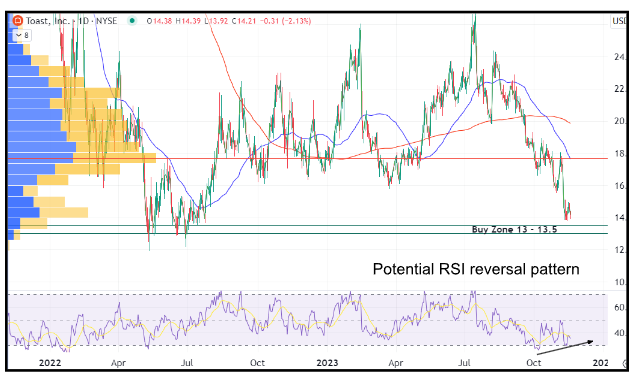Viewport: 634px width, 378px height.
Task: Click the 20 mark on price scale
Action: pos(619,121)
